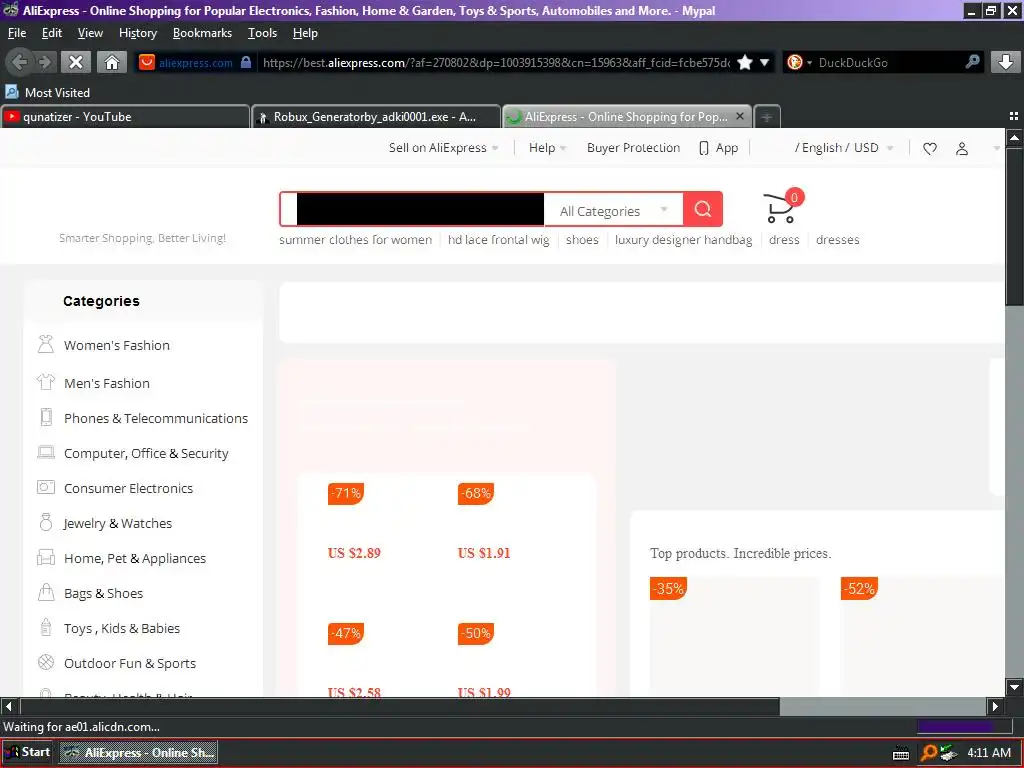Open the History menu

pyautogui.click(x=138, y=33)
